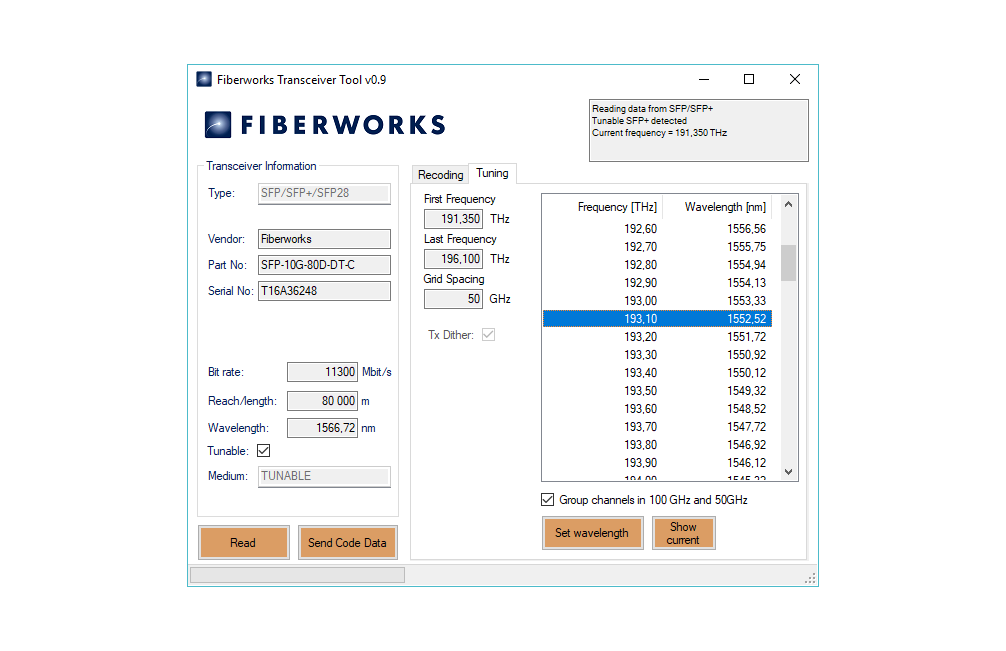Select the highlighted 193,10 THz row

click(657, 319)
